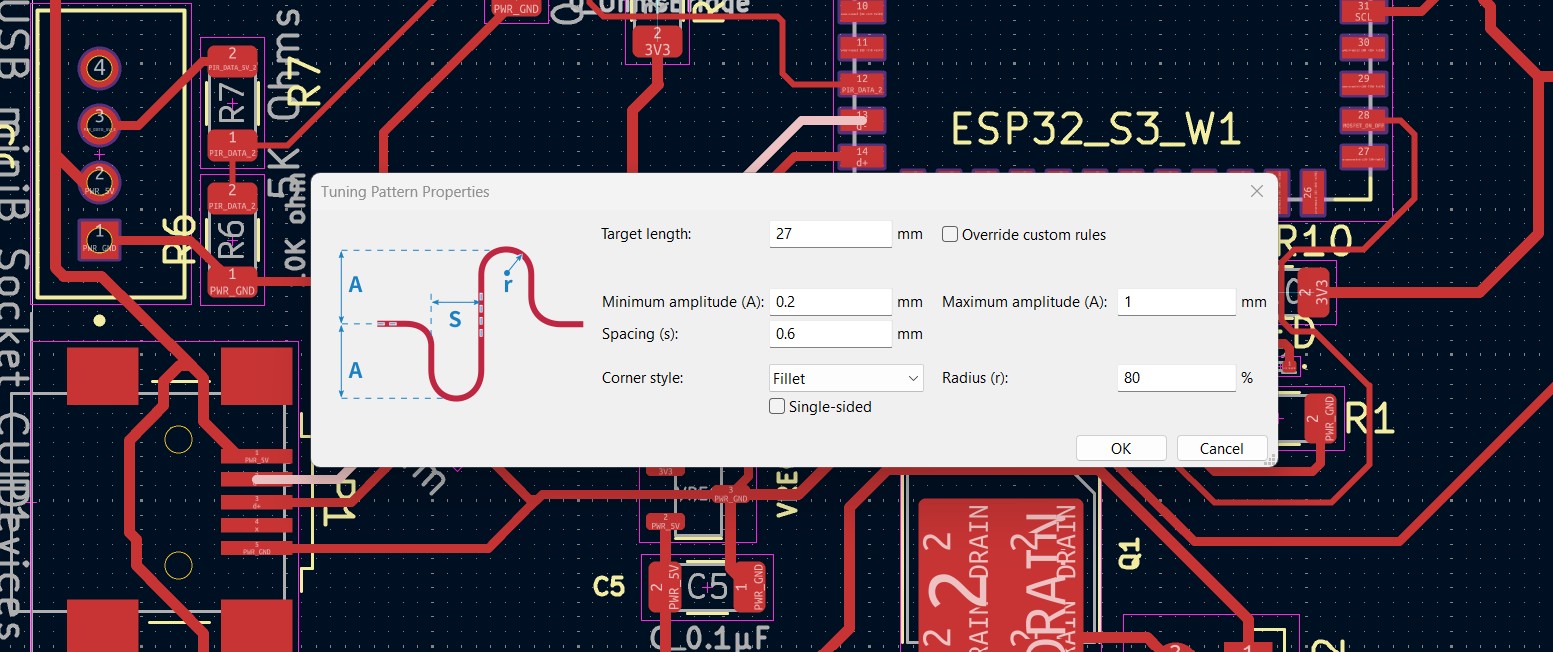Select resistor R7 footprint body
Viewport: 1553px width, 652px height.
[232, 103]
